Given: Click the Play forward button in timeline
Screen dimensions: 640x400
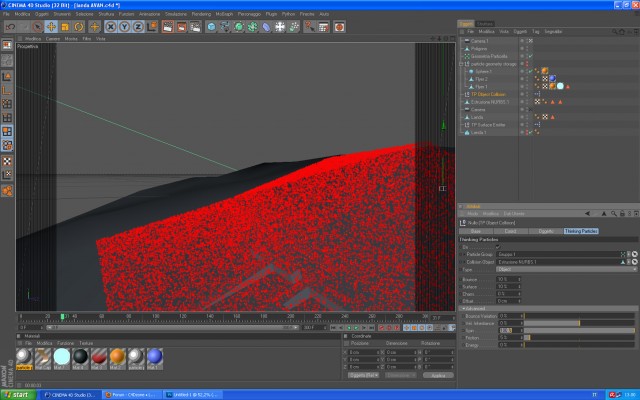Looking at the screenshot, I should pyautogui.click(x=356, y=328).
